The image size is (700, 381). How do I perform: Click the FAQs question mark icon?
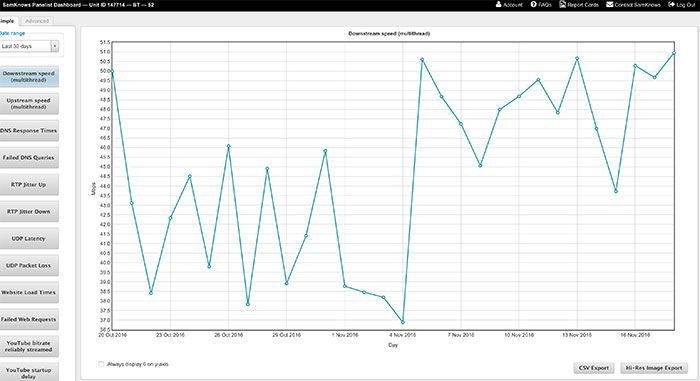tap(533, 4)
